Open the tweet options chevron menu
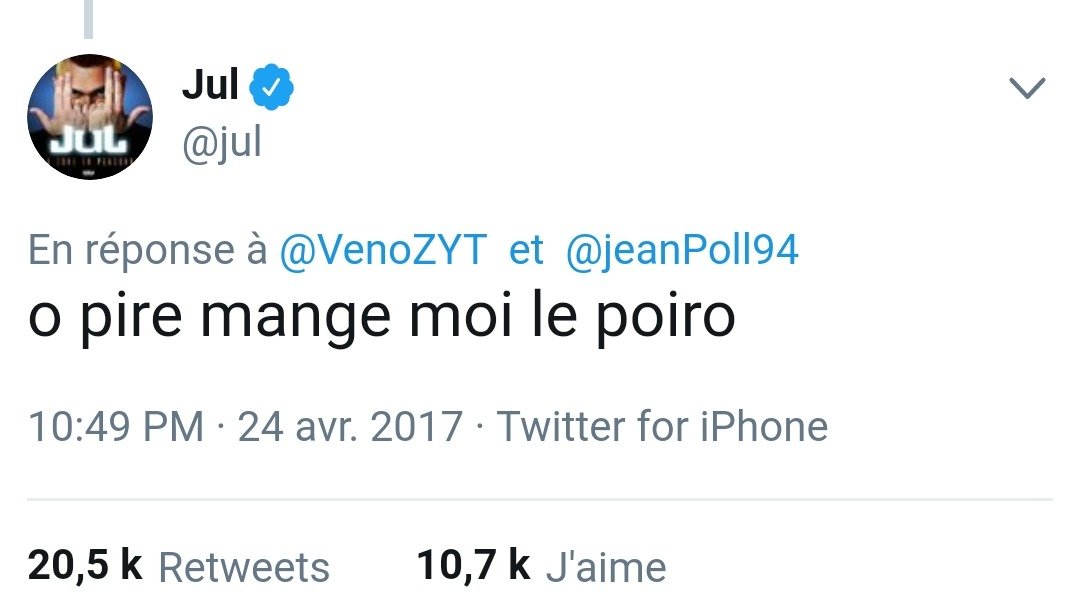The width and height of the screenshot is (1080, 608). pyautogui.click(x=1027, y=89)
